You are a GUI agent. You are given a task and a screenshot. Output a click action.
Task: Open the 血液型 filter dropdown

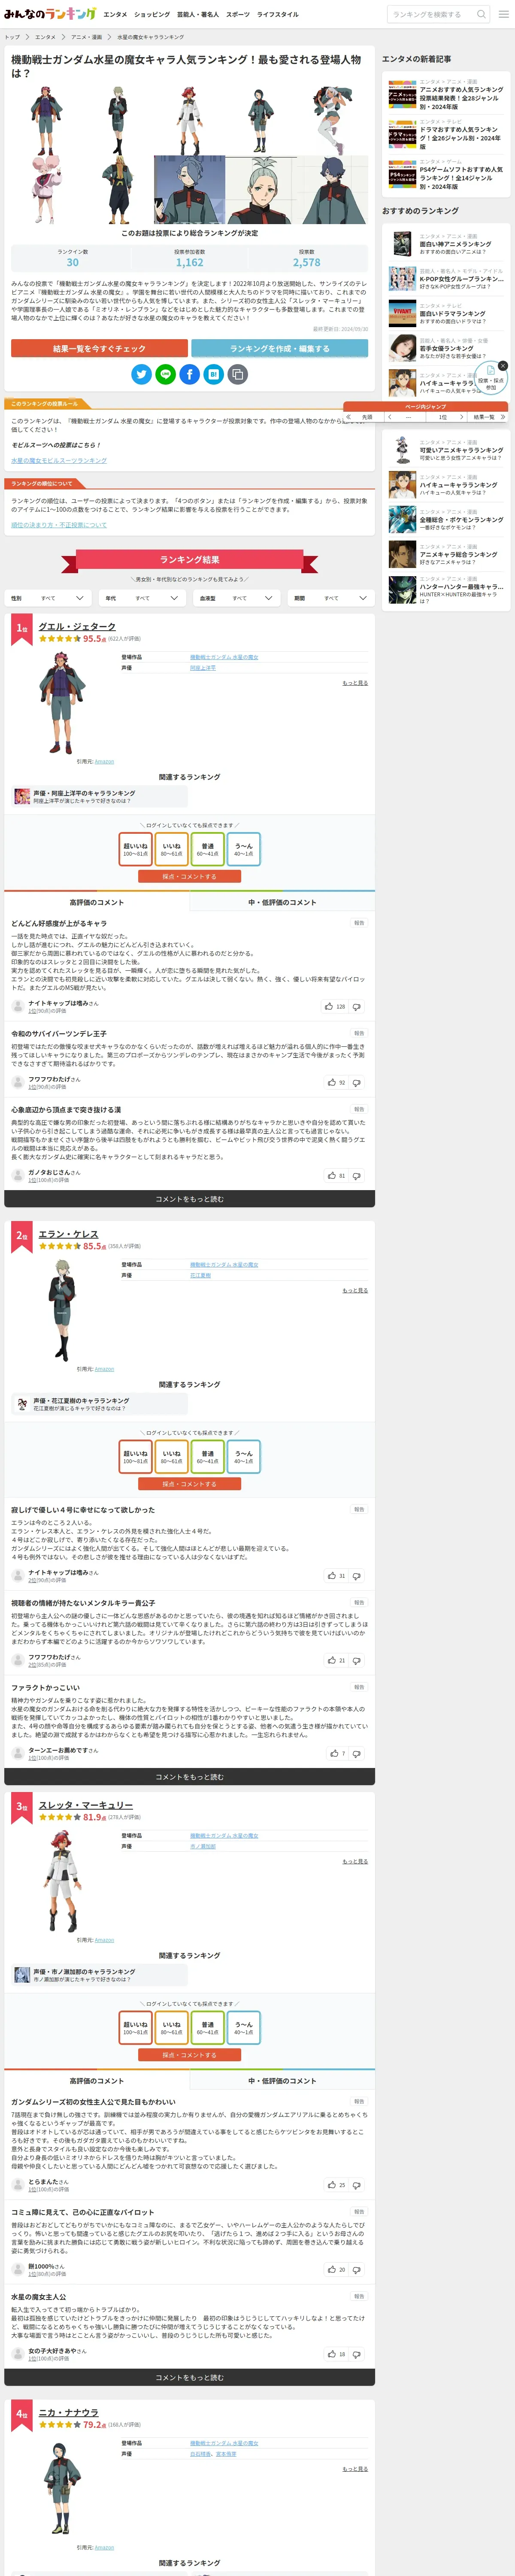[x=237, y=598]
